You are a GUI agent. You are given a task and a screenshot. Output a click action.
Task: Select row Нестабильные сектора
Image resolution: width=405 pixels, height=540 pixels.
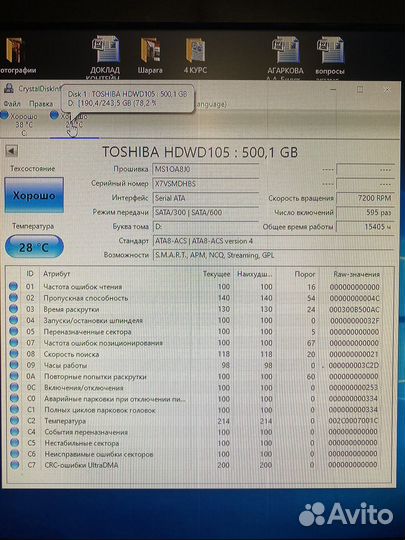point(195,443)
